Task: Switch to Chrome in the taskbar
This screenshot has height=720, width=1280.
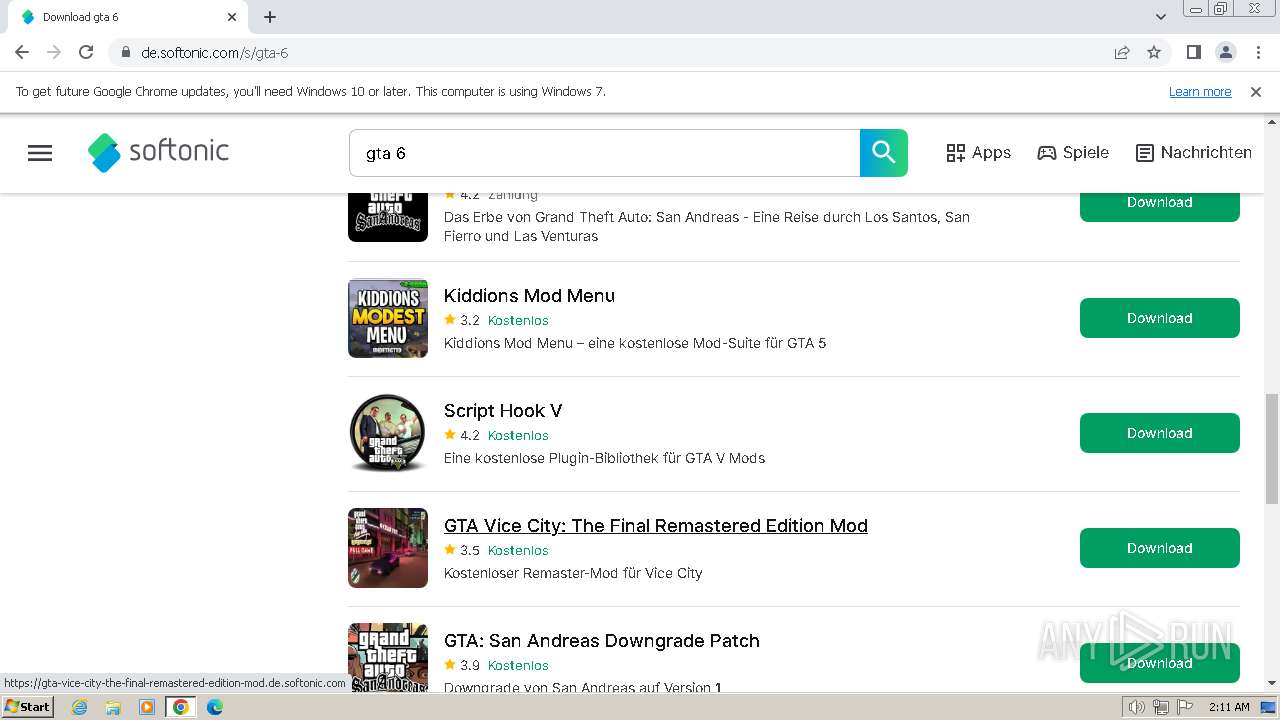Action: [181, 707]
